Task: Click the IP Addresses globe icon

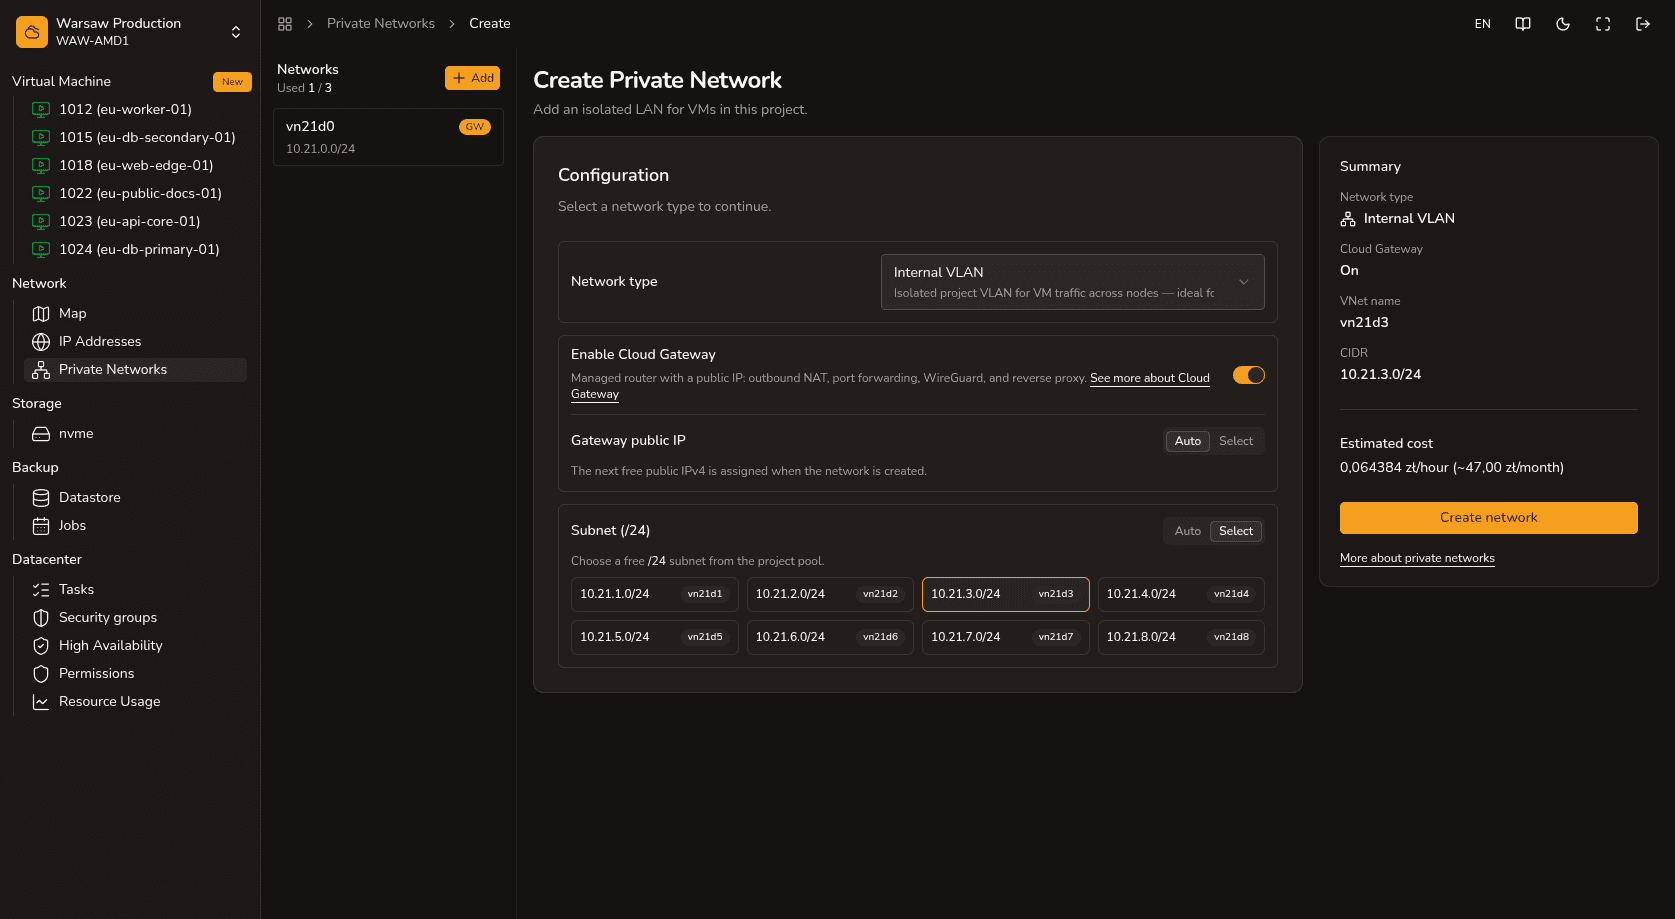Action: pyautogui.click(x=41, y=342)
